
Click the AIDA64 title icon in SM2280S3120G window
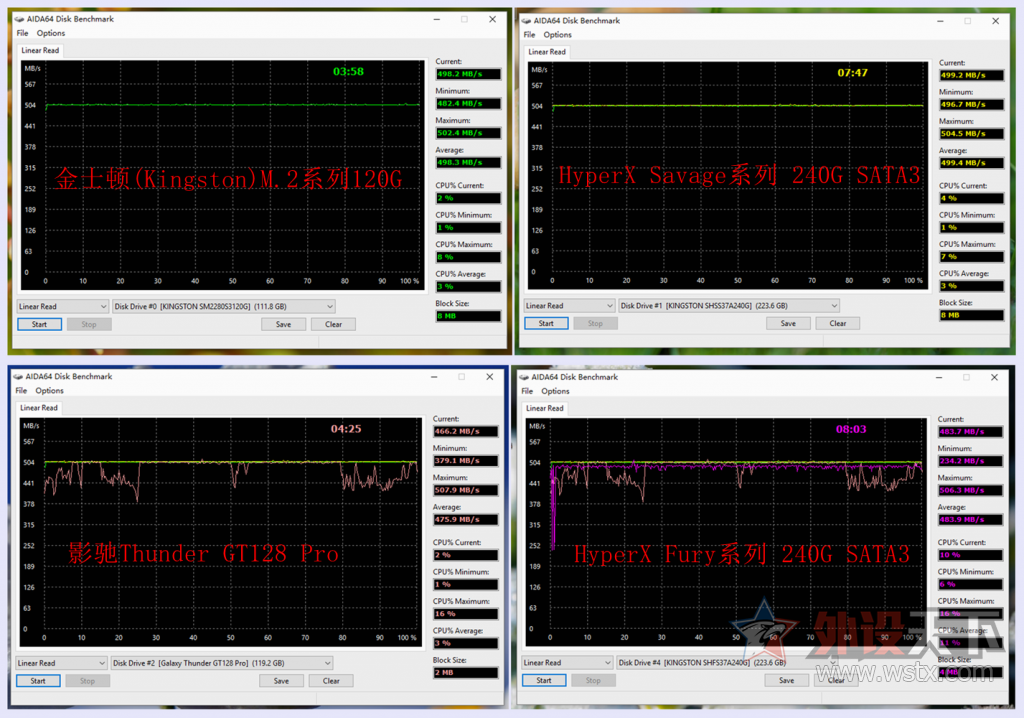pos(19,19)
